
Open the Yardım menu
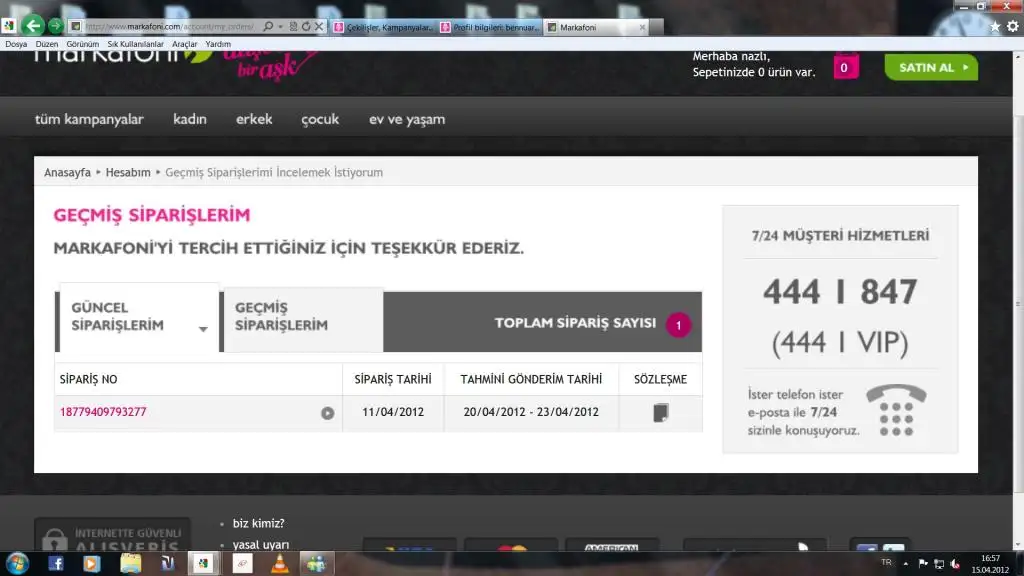tap(218, 44)
